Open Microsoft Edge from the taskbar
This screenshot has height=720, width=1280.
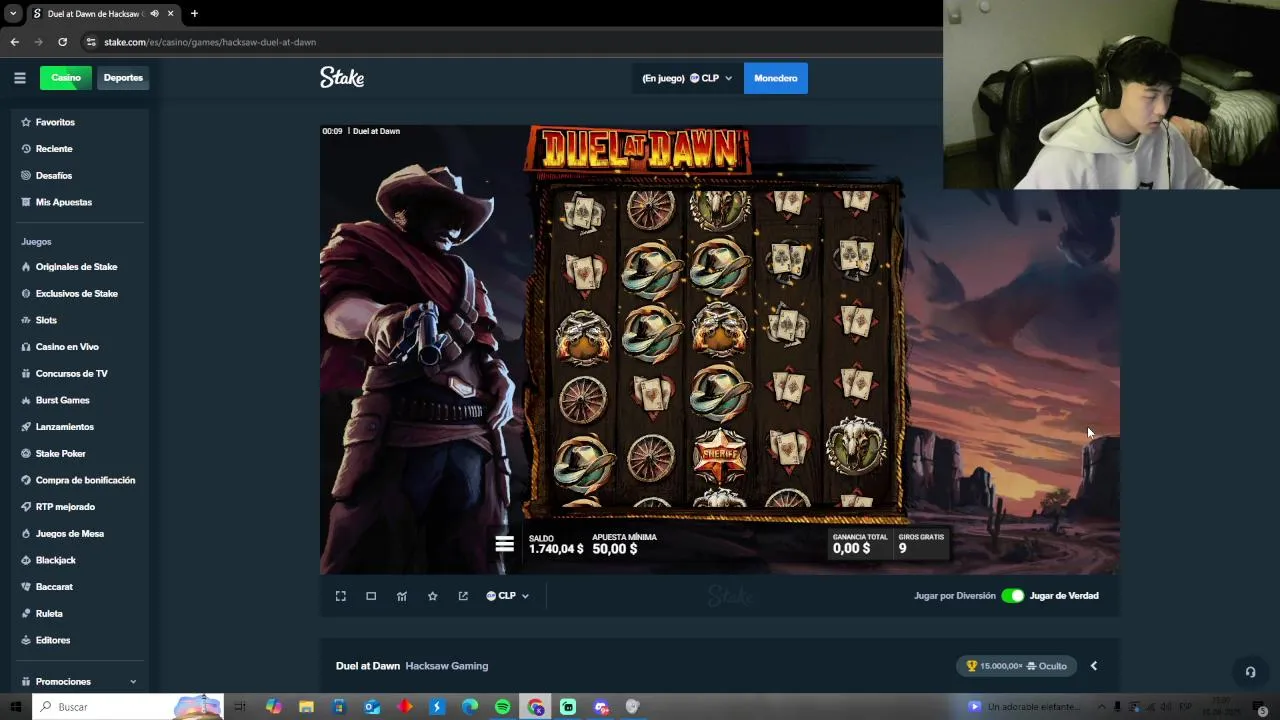tap(470, 707)
